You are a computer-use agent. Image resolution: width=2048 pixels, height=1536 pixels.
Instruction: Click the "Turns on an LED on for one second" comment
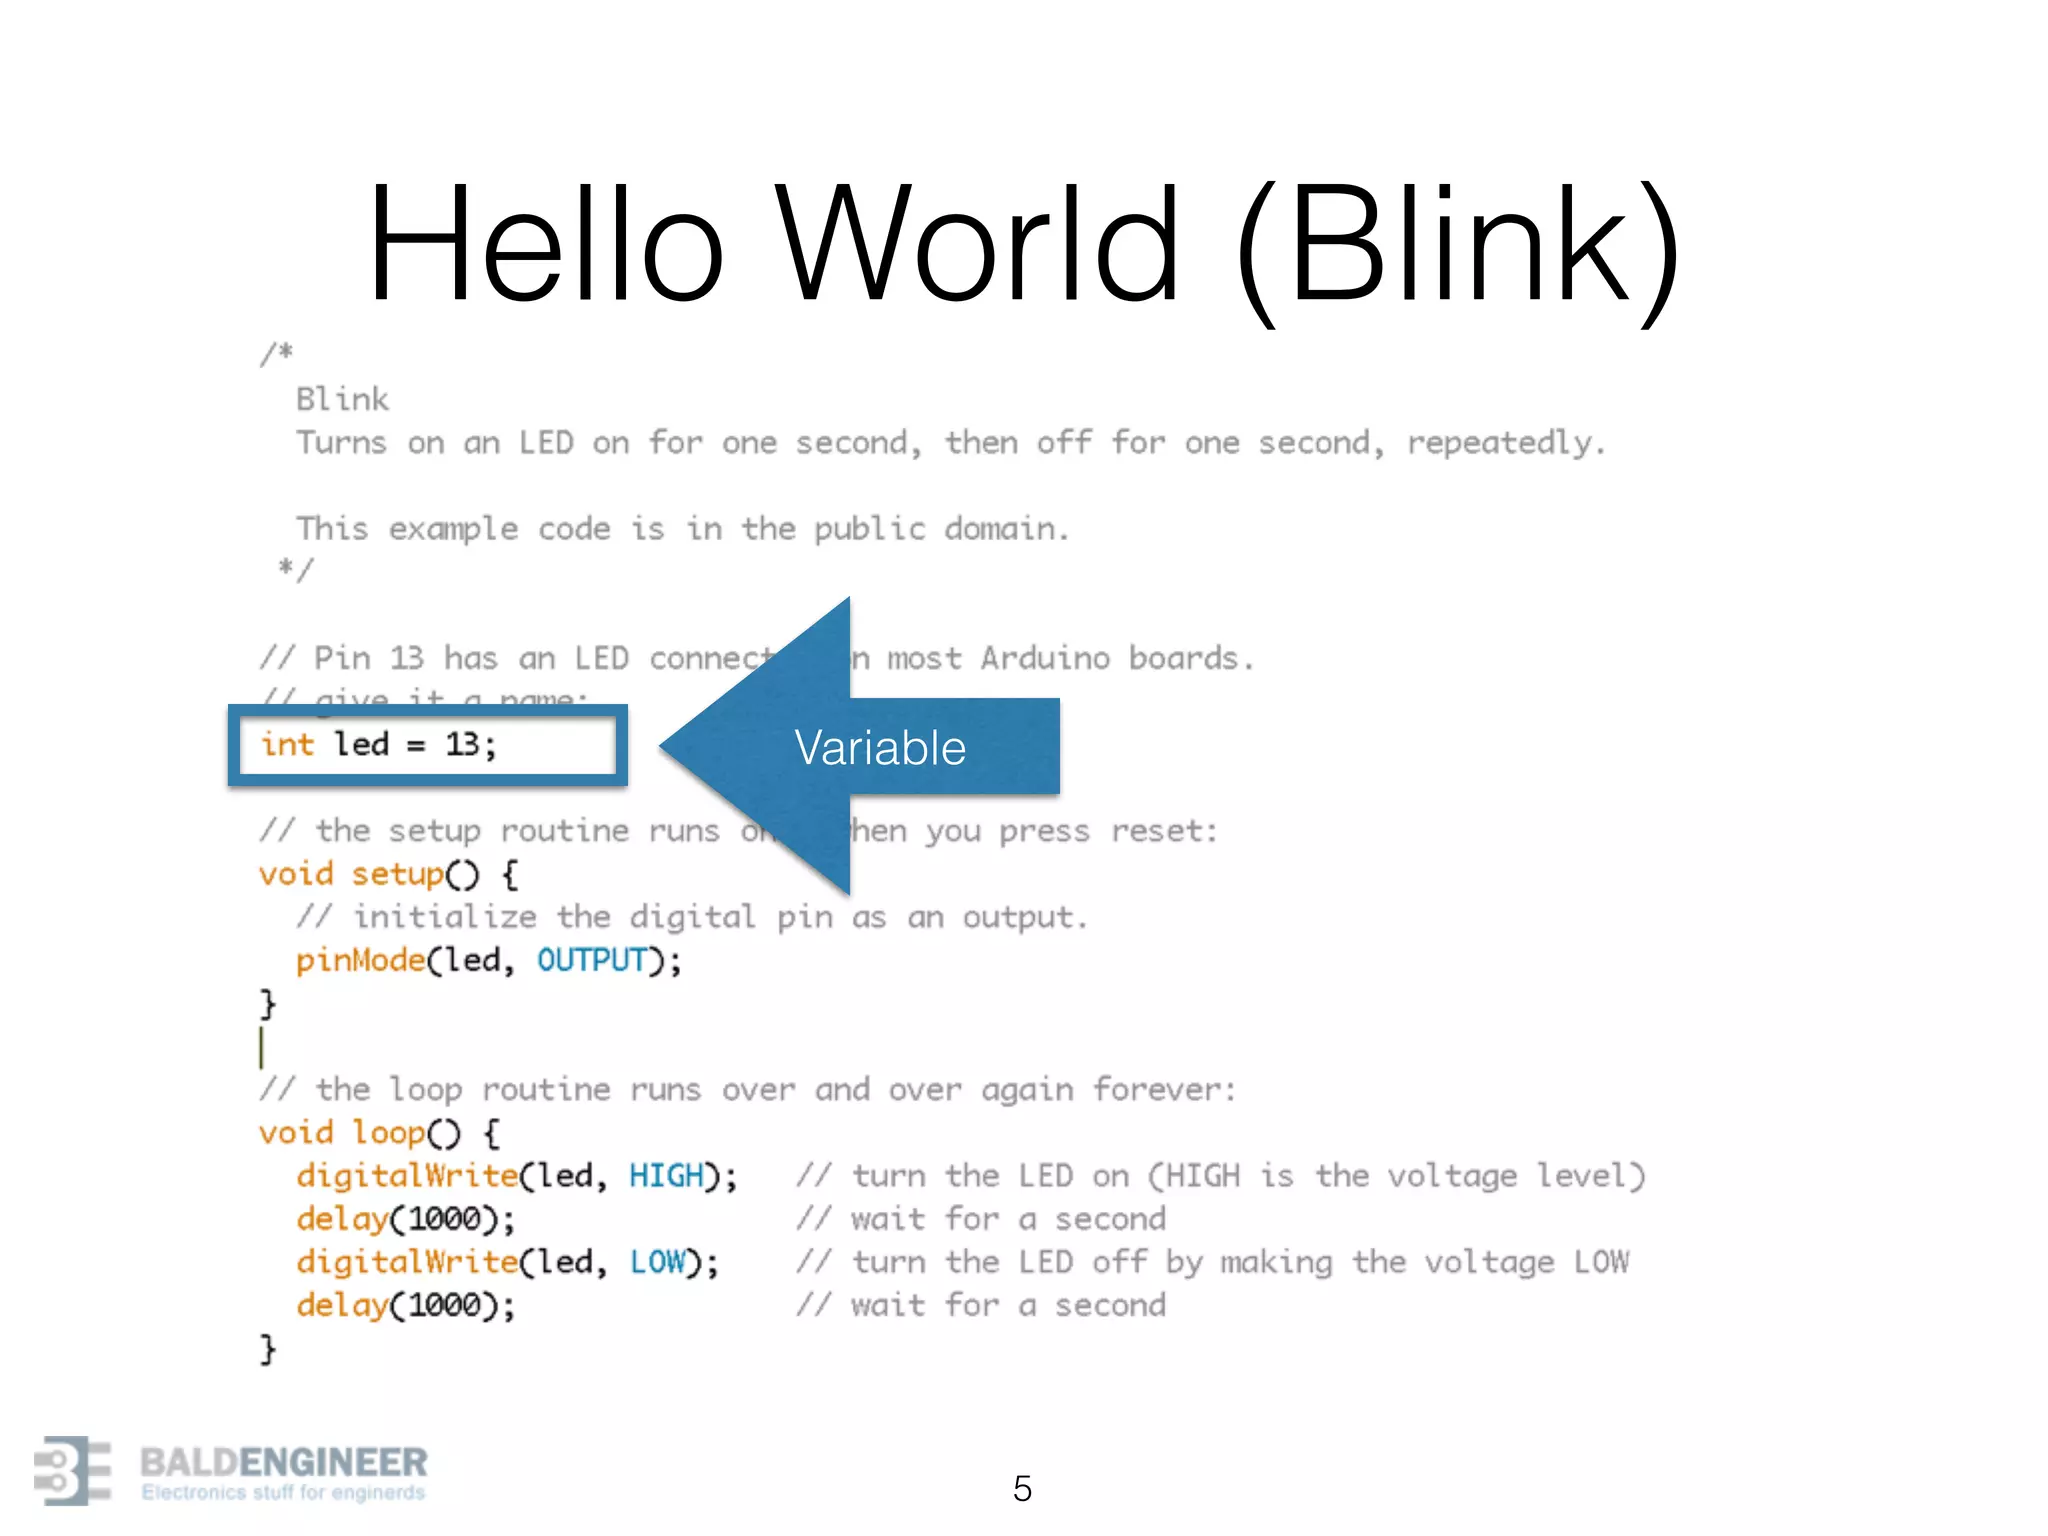[950, 443]
